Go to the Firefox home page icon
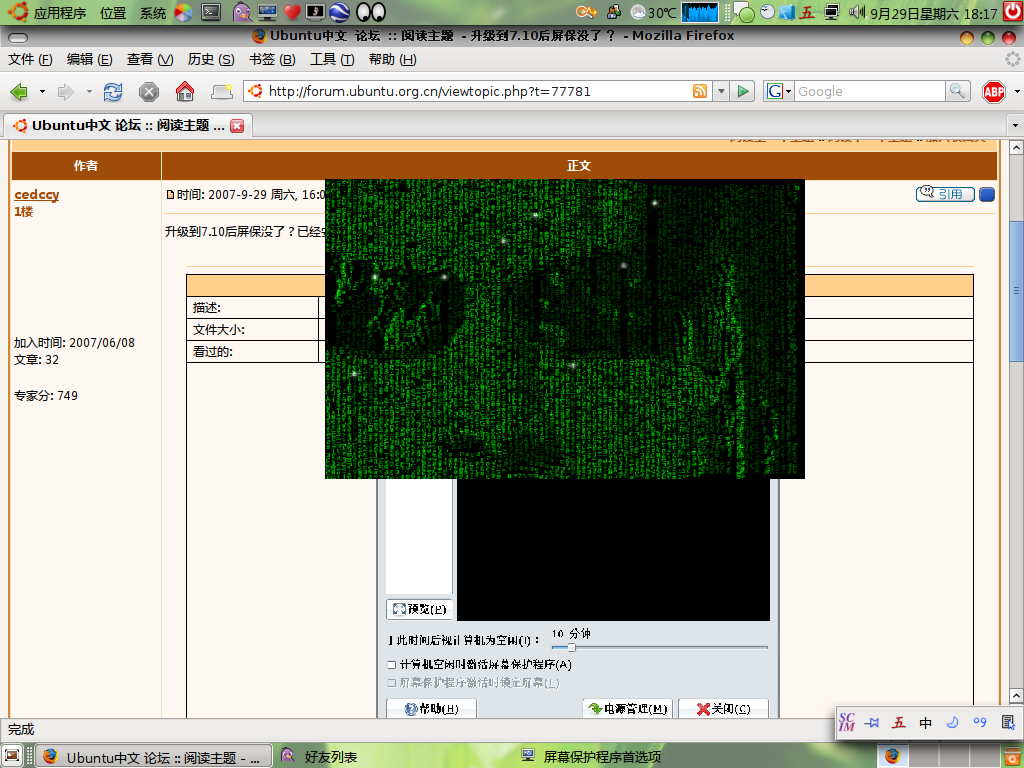Screen dimensions: 1024x768 pyautogui.click(x=185, y=91)
